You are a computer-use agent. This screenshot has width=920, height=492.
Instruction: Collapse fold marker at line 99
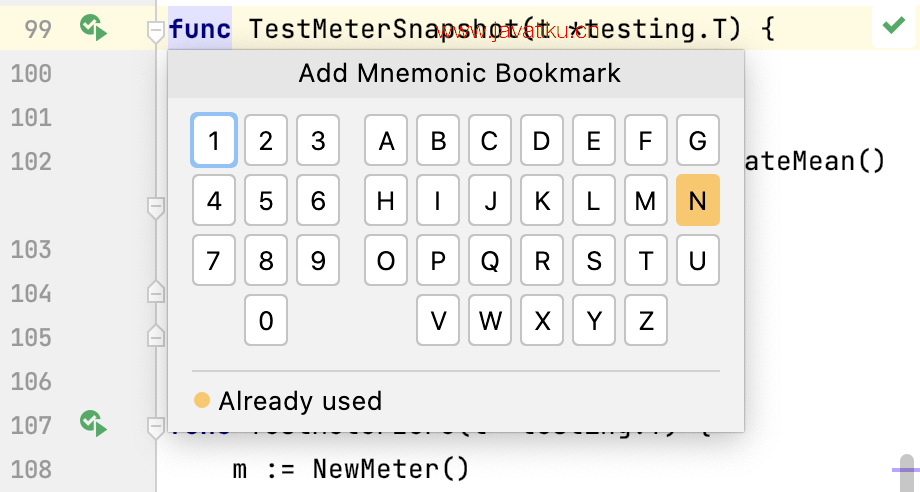(155, 32)
